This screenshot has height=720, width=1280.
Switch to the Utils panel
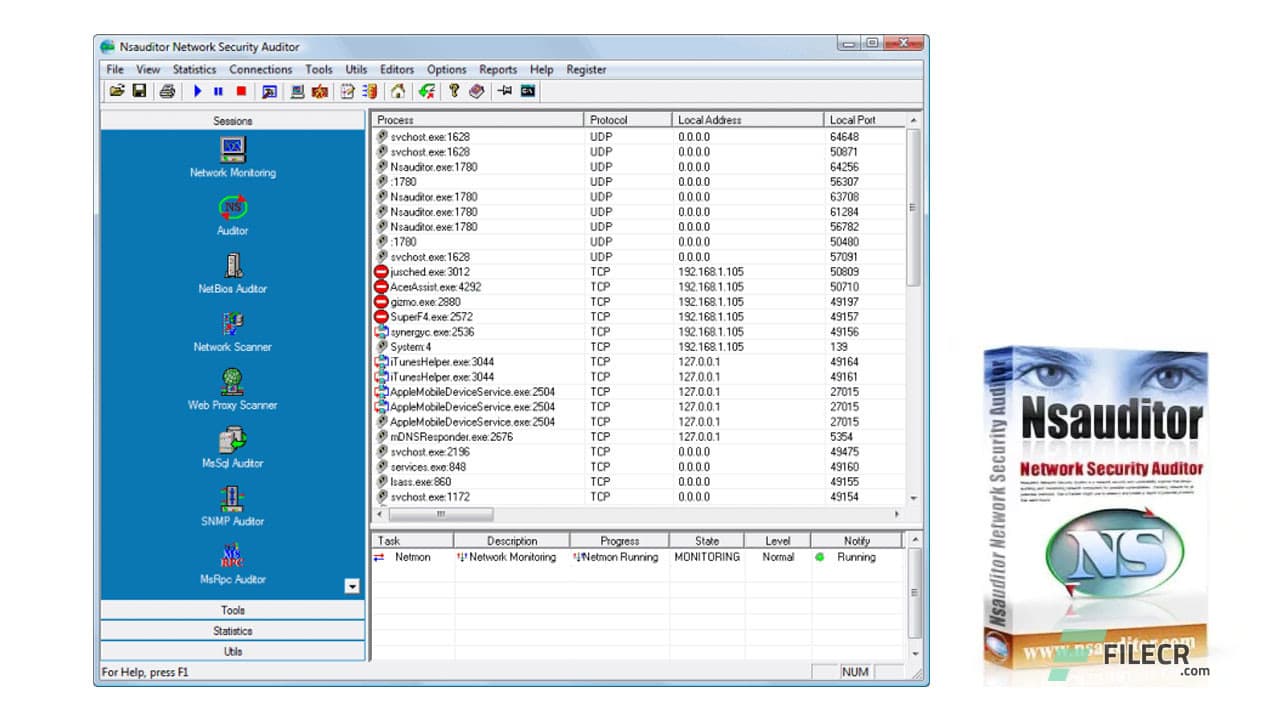coord(232,651)
